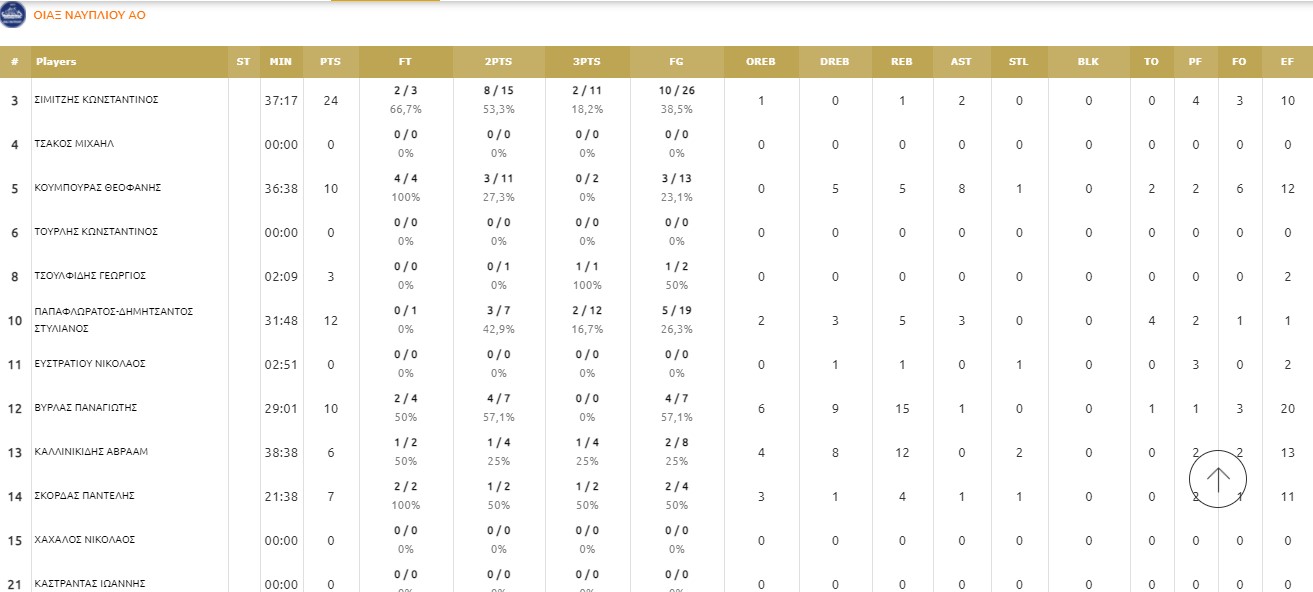
Task: Click the Players column header
Action: pos(56,62)
